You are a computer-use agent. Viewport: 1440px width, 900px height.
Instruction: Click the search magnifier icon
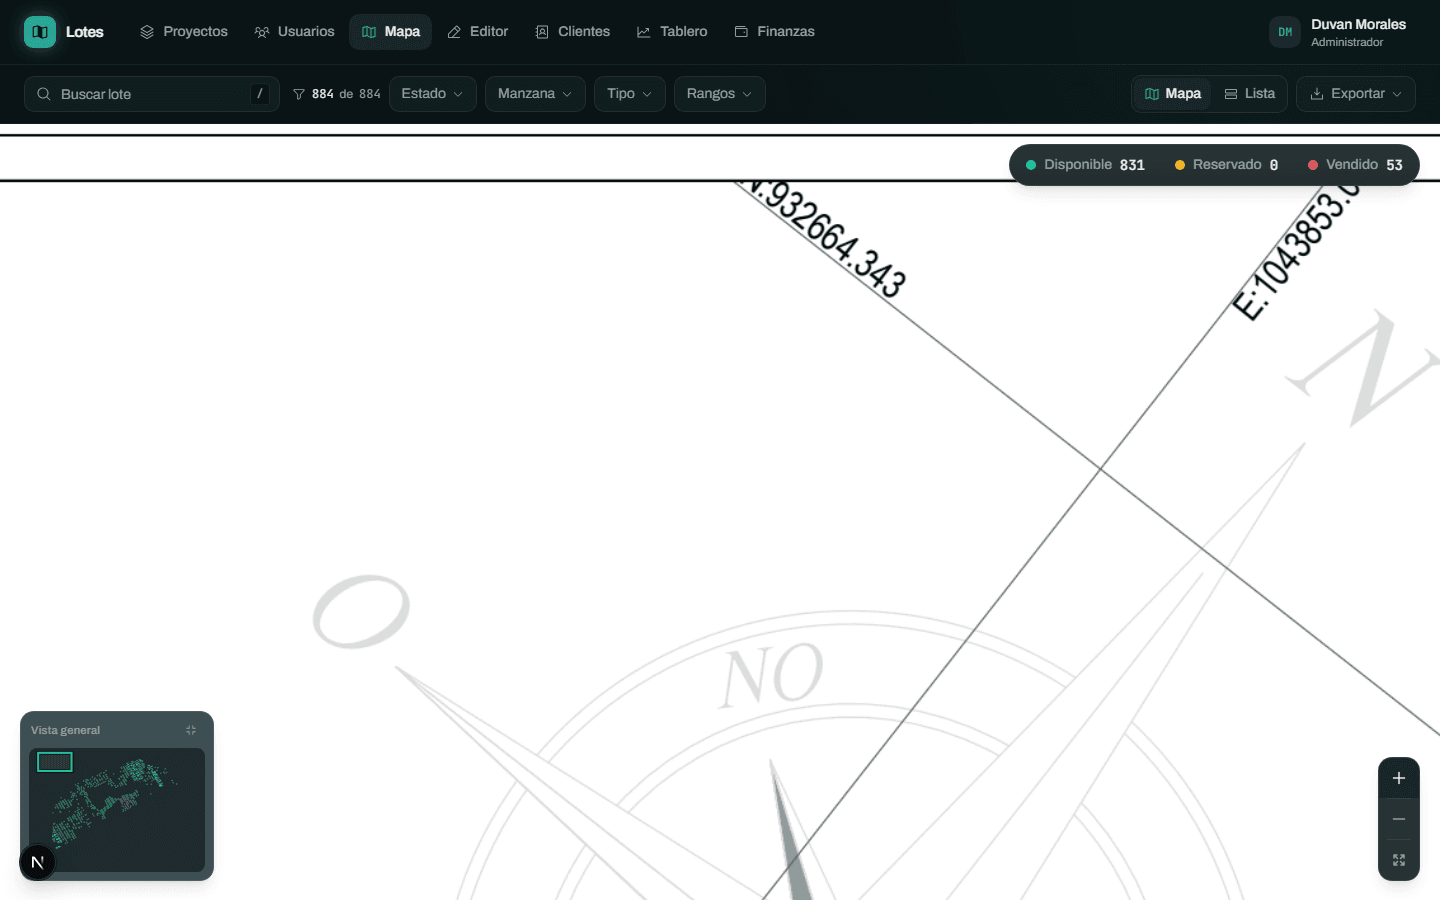pyautogui.click(x=44, y=94)
